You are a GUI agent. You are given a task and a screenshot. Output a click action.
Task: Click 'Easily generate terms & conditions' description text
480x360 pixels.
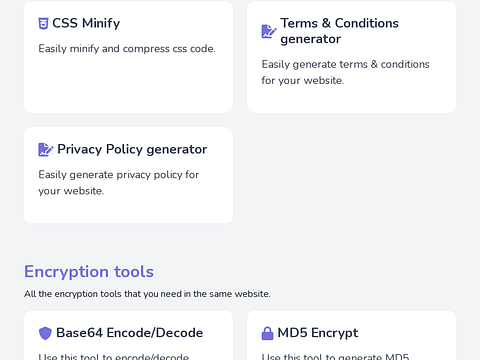tap(345, 72)
